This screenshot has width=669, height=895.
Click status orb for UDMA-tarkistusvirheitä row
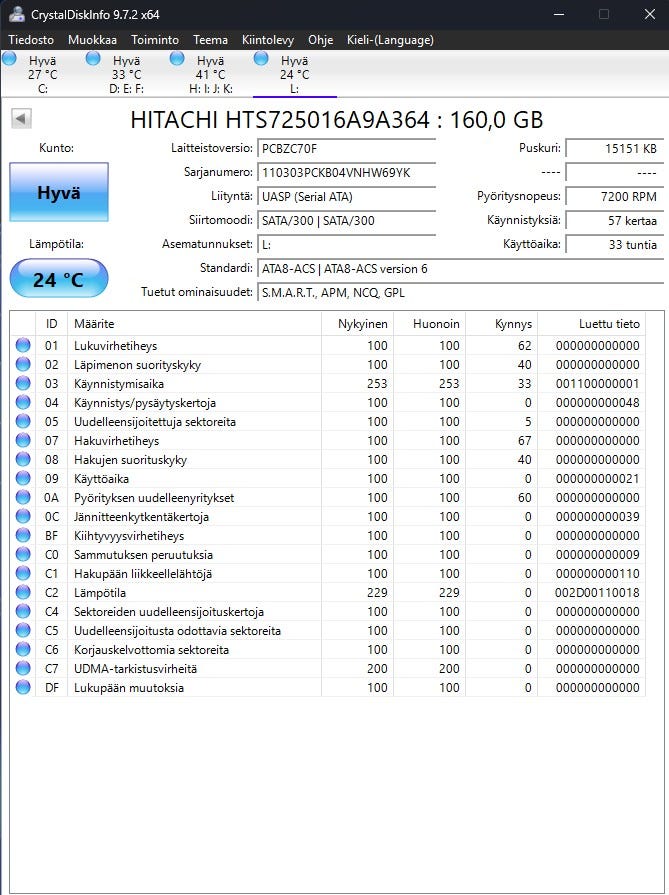[x=23, y=669]
